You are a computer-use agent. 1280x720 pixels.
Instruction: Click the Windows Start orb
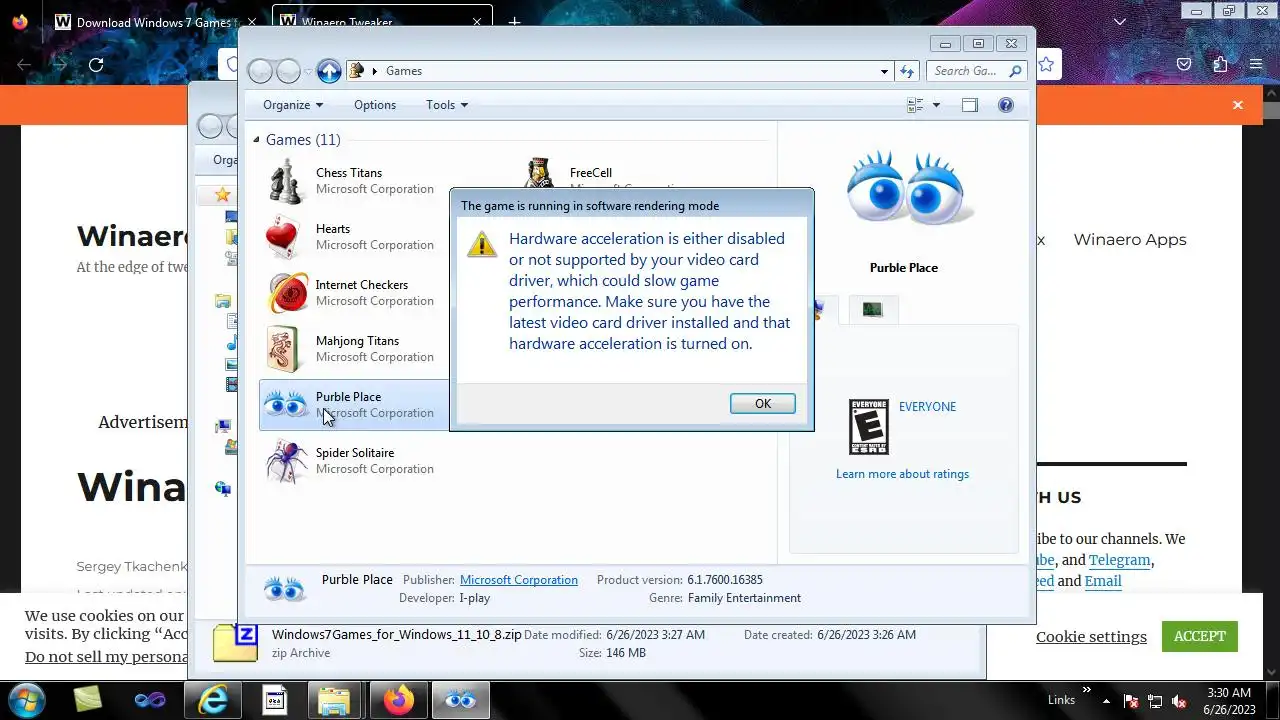pos(26,699)
